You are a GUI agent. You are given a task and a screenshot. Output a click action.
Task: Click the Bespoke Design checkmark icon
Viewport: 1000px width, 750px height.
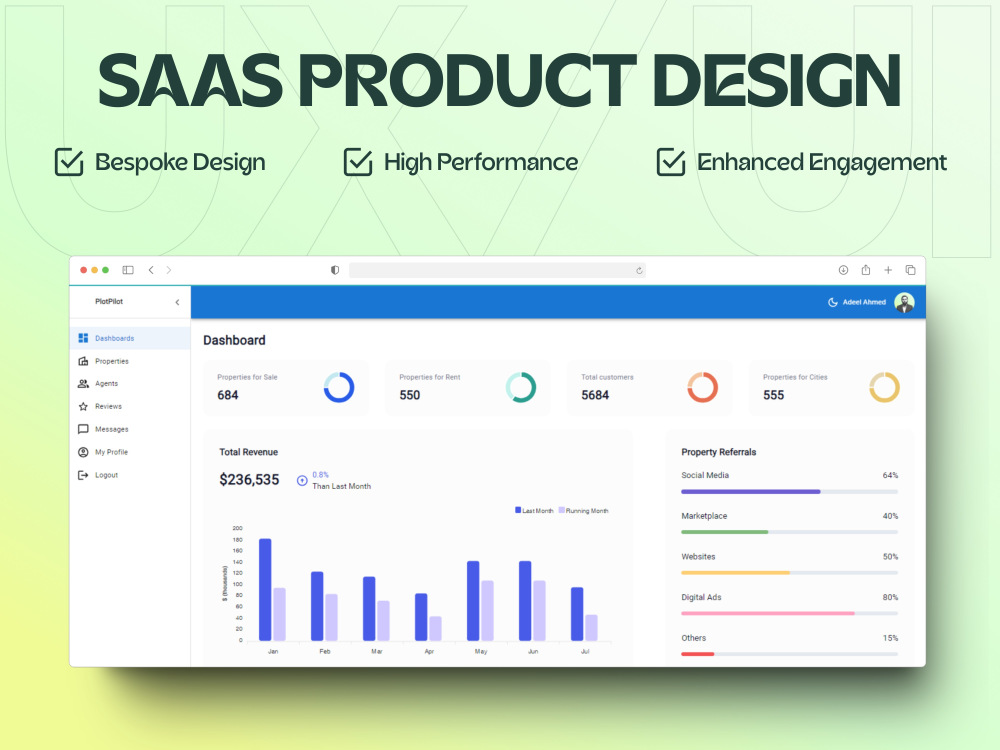69,162
